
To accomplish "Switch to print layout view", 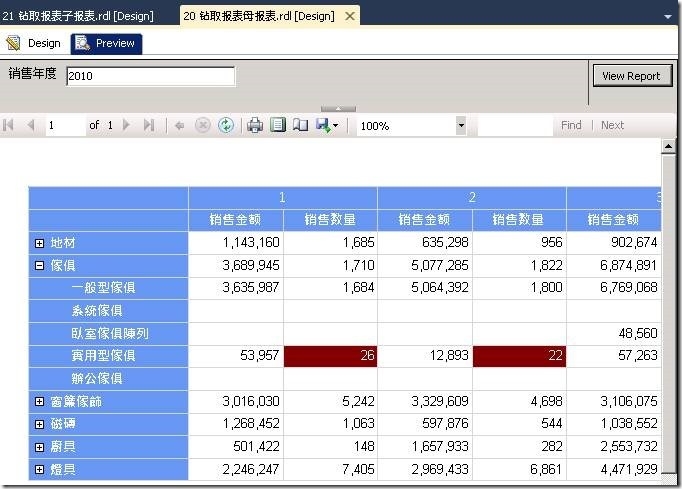I will tap(278, 125).
